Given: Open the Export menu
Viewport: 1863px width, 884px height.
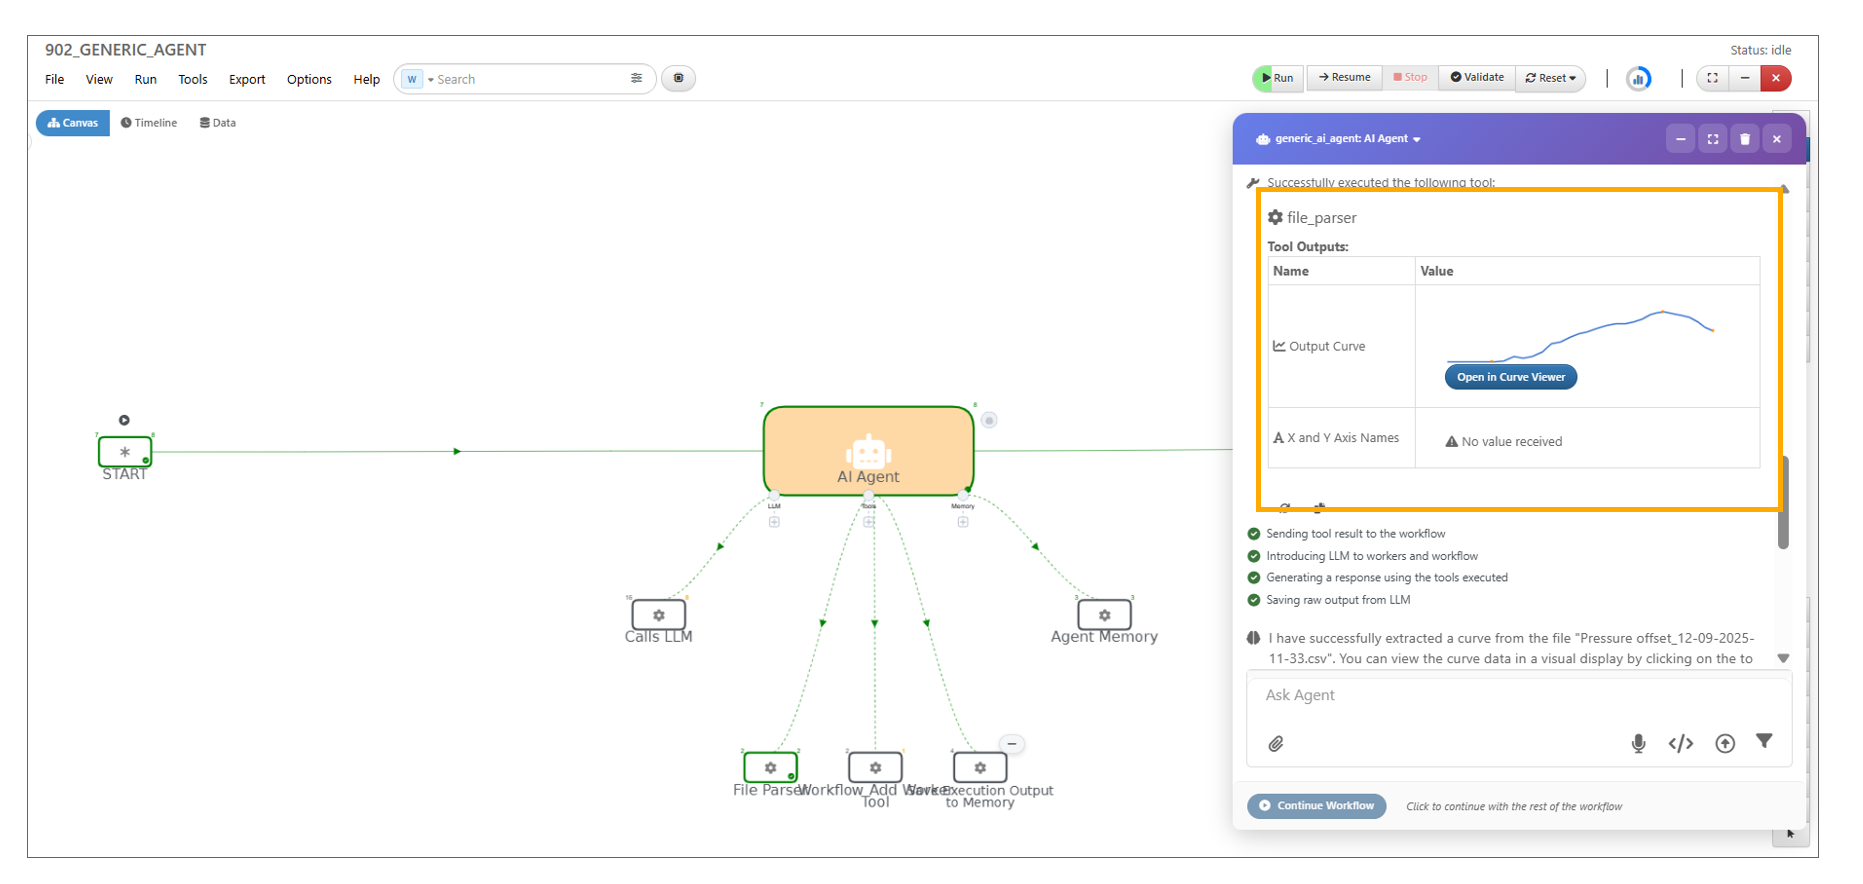Looking at the screenshot, I should (x=247, y=79).
